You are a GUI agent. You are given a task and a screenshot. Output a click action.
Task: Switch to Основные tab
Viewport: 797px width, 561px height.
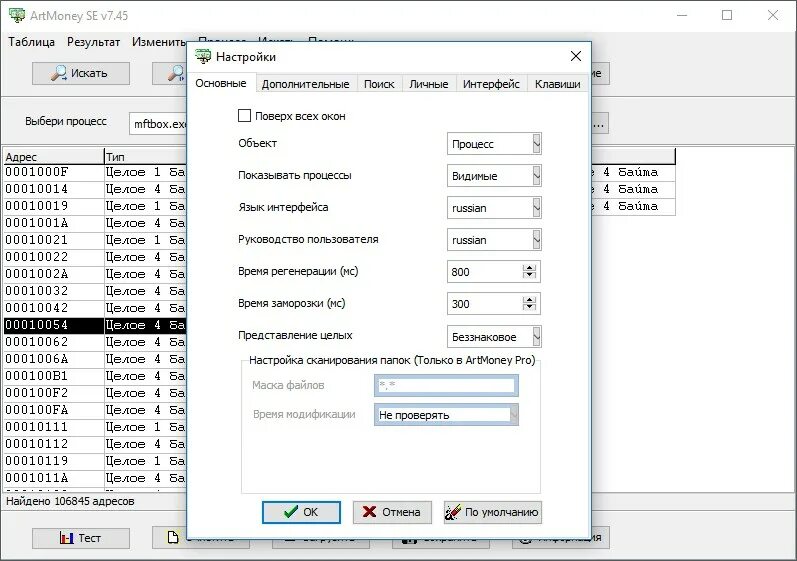pos(221,83)
